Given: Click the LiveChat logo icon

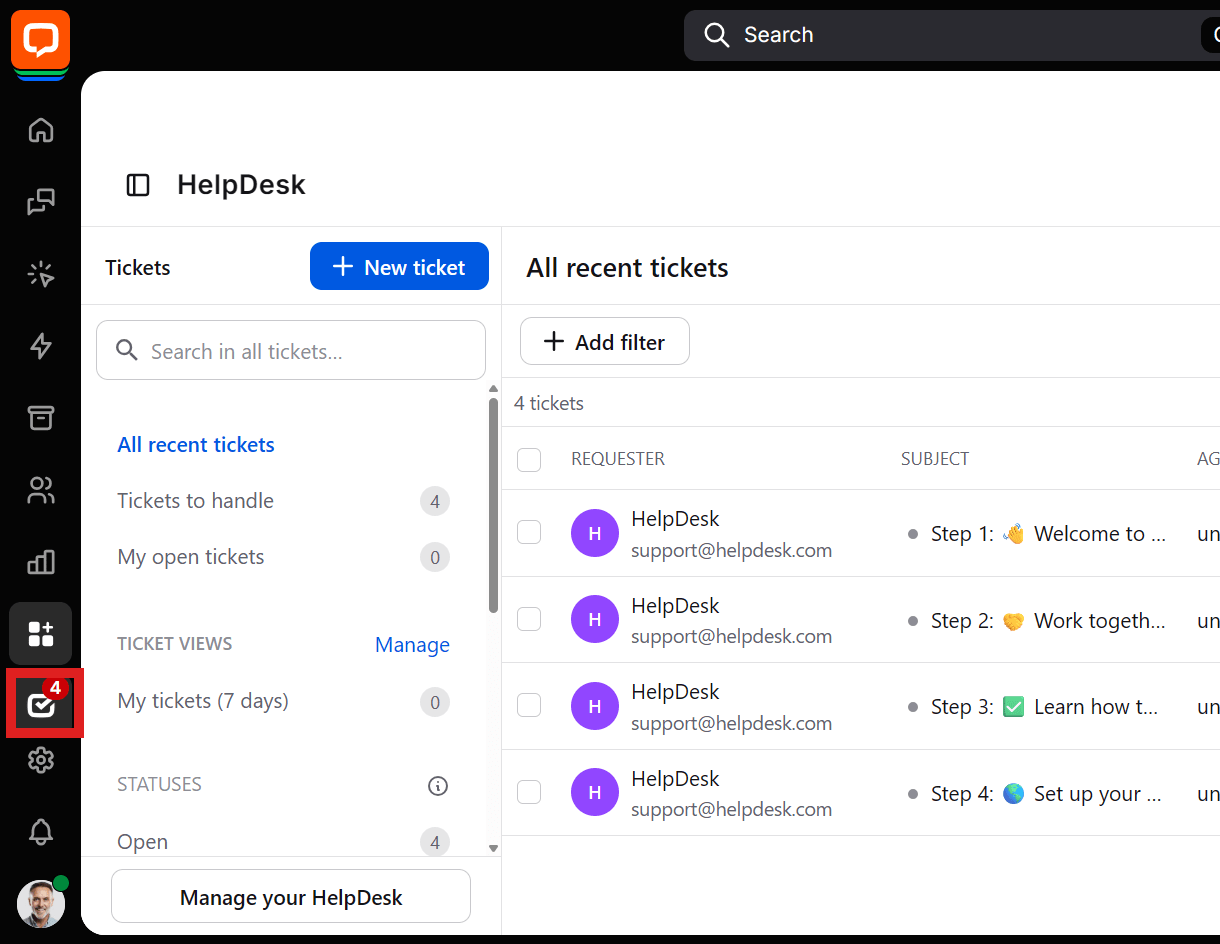Looking at the screenshot, I should [40, 41].
